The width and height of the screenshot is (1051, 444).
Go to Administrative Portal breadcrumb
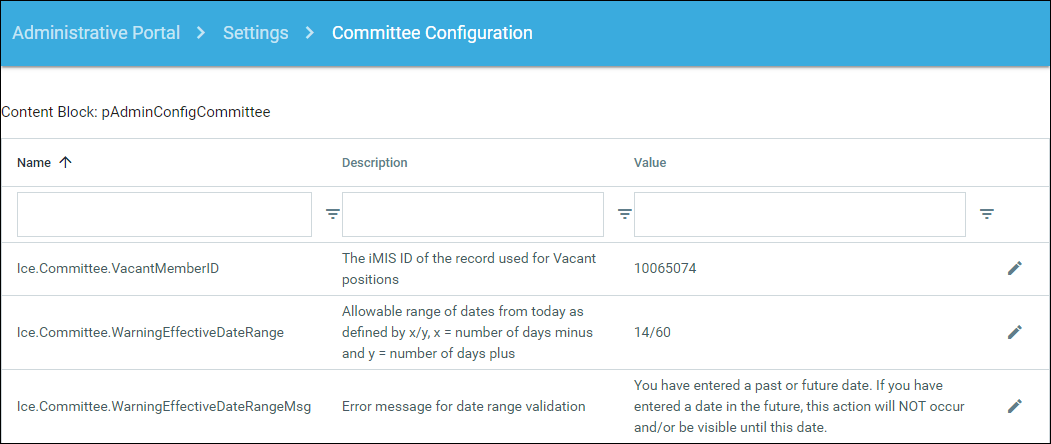96,33
